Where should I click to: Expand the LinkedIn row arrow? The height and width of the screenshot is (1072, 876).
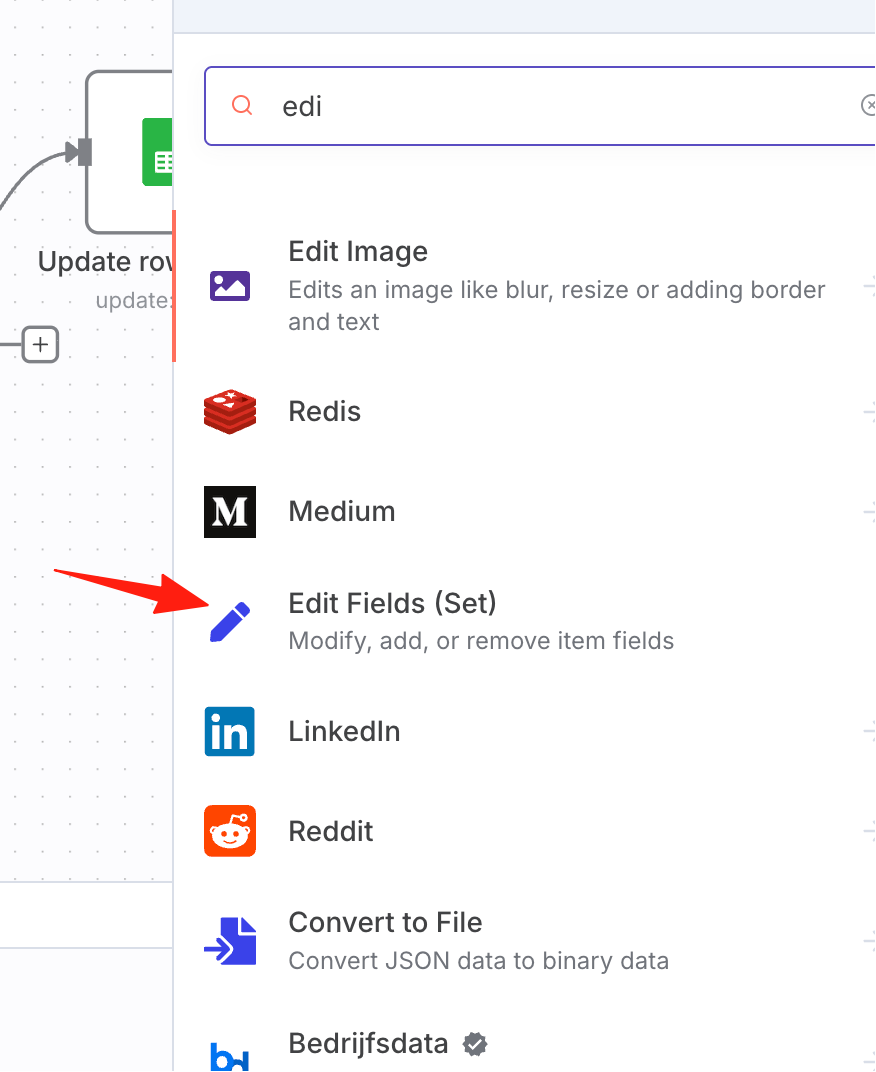pyautogui.click(x=869, y=732)
